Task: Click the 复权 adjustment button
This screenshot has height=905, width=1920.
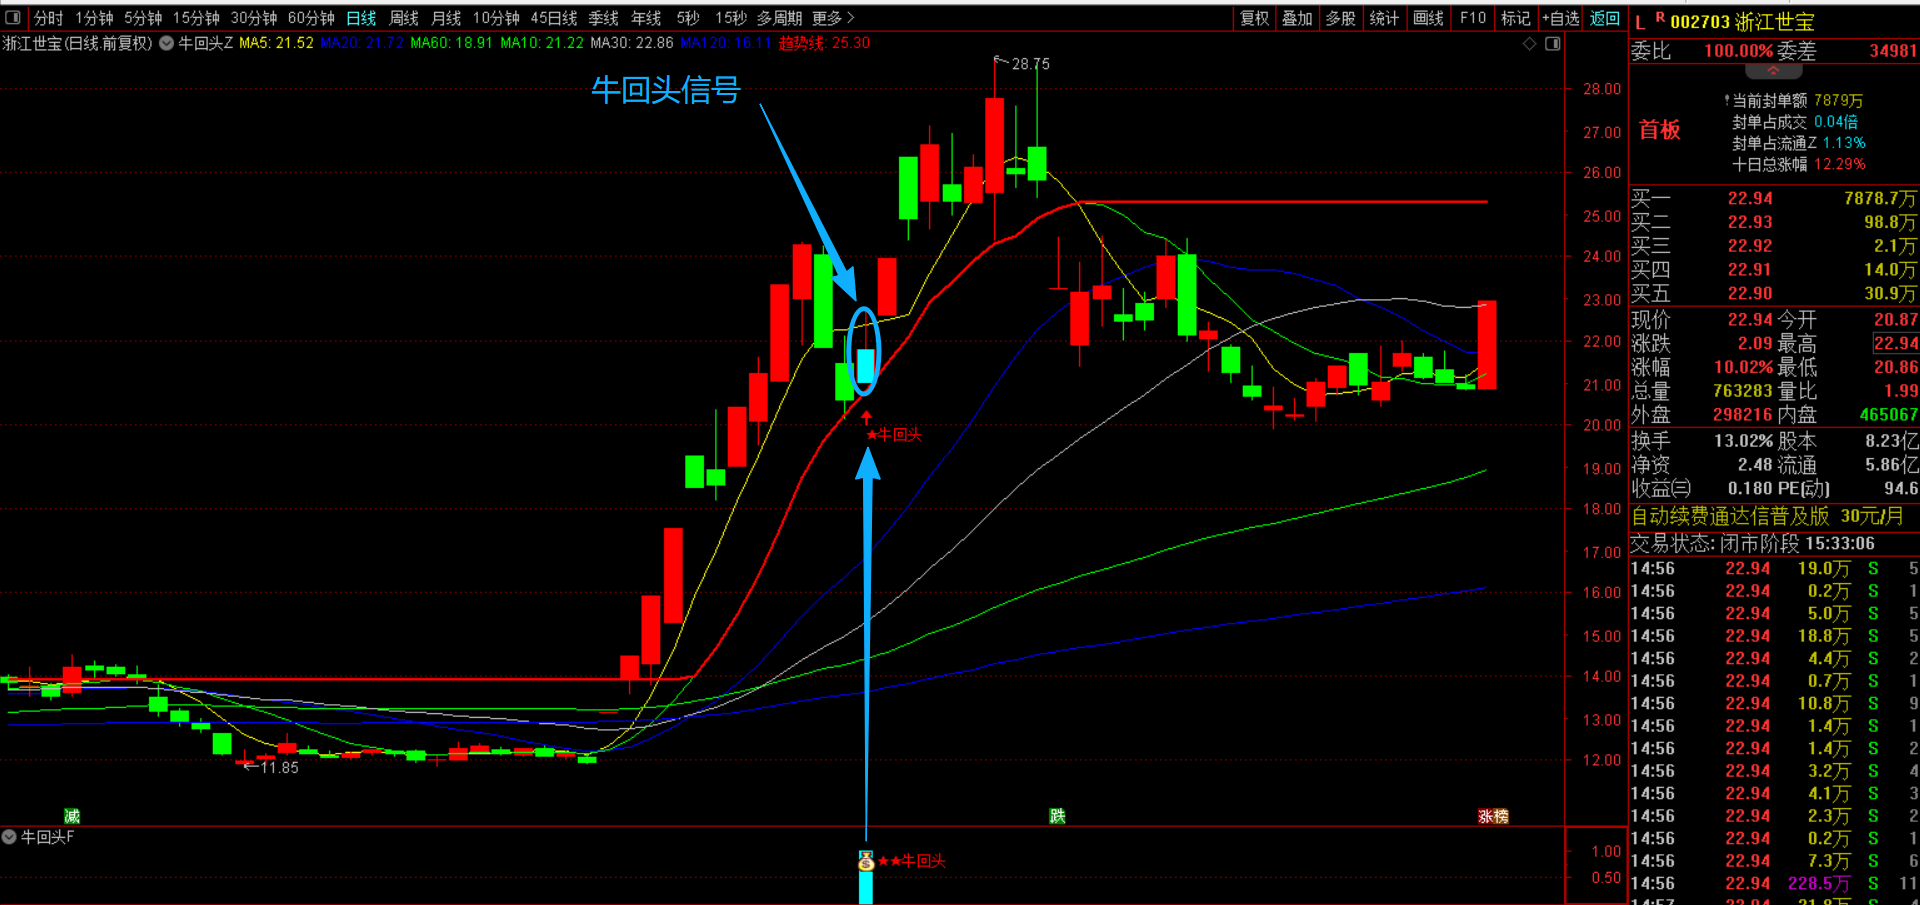Action: (1255, 18)
